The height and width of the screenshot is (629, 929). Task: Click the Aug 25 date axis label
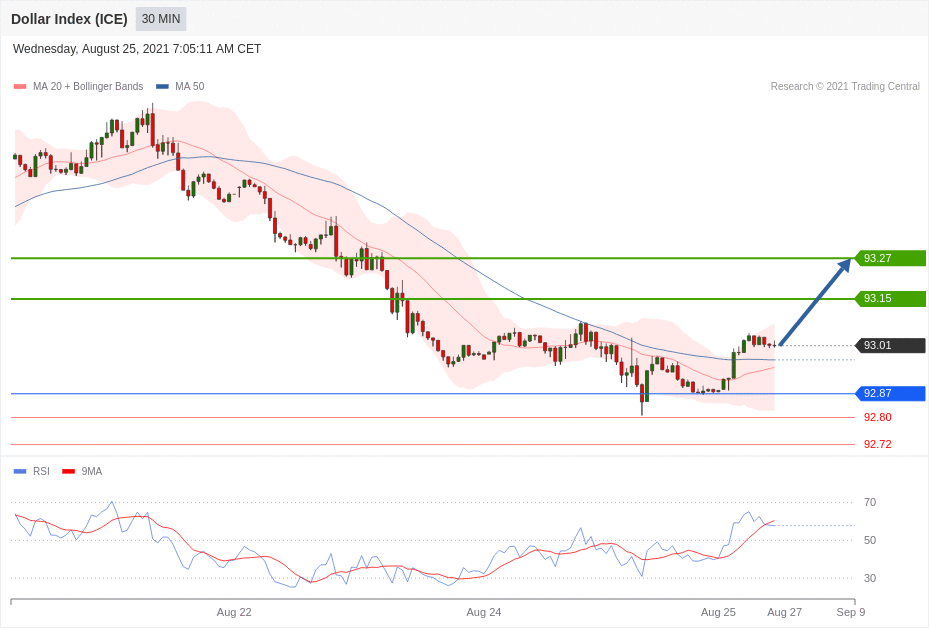[x=718, y=612]
